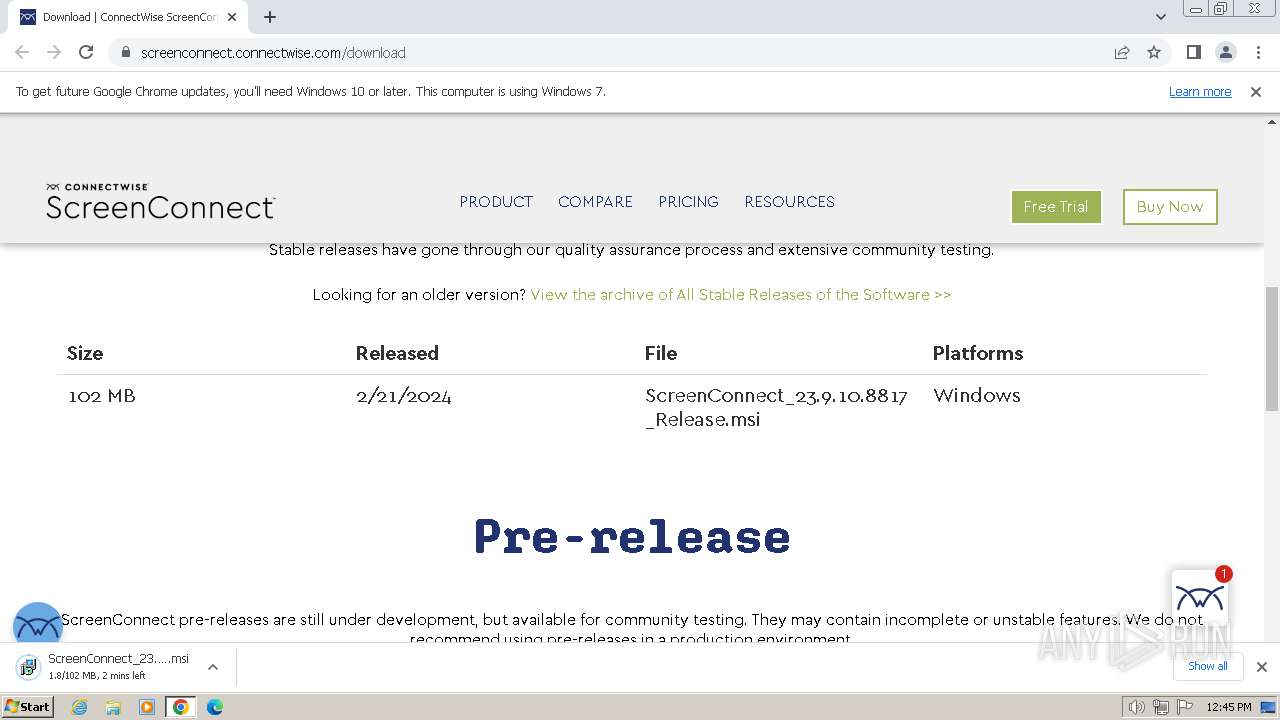Image resolution: width=1280 pixels, height=720 pixels.
Task: Open the Learn more link
Action: pos(1200,91)
